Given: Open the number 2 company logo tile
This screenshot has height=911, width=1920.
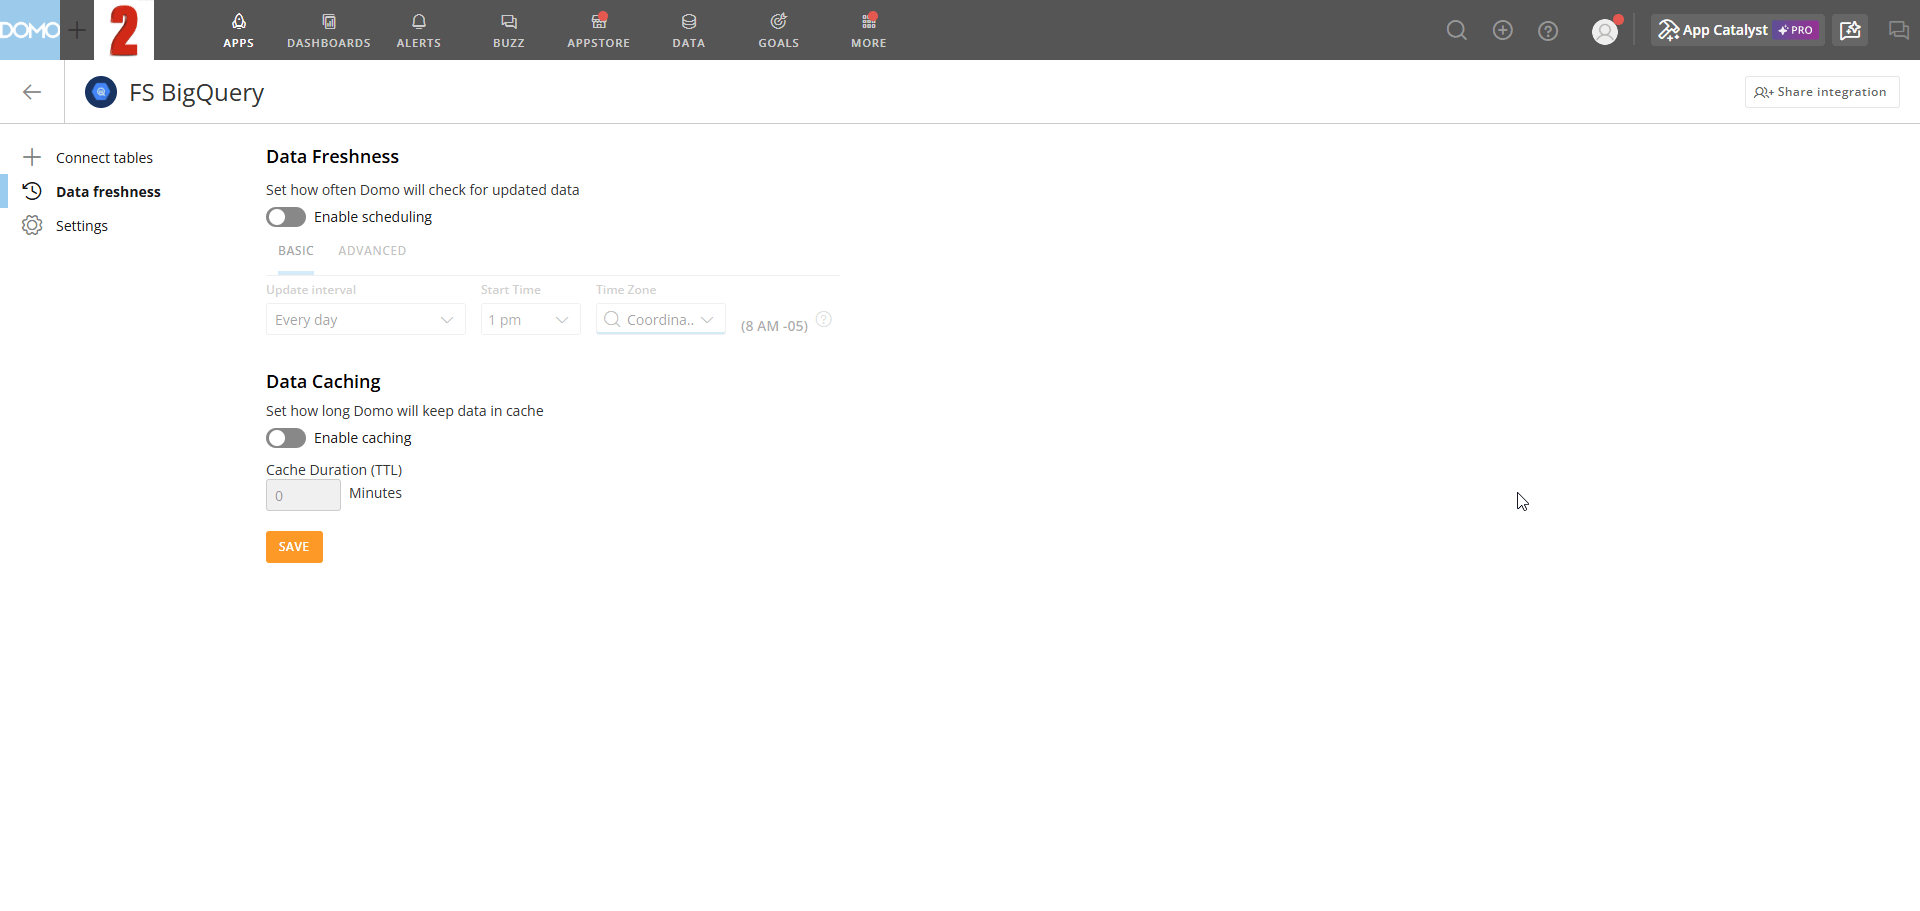Looking at the screenshot, I should [124, 30].
